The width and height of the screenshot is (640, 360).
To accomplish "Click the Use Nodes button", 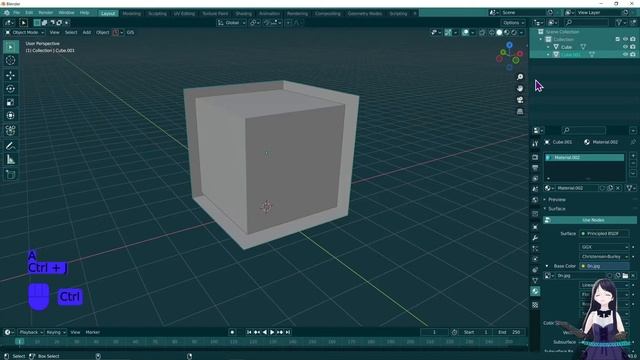I will tap(589, 220).
